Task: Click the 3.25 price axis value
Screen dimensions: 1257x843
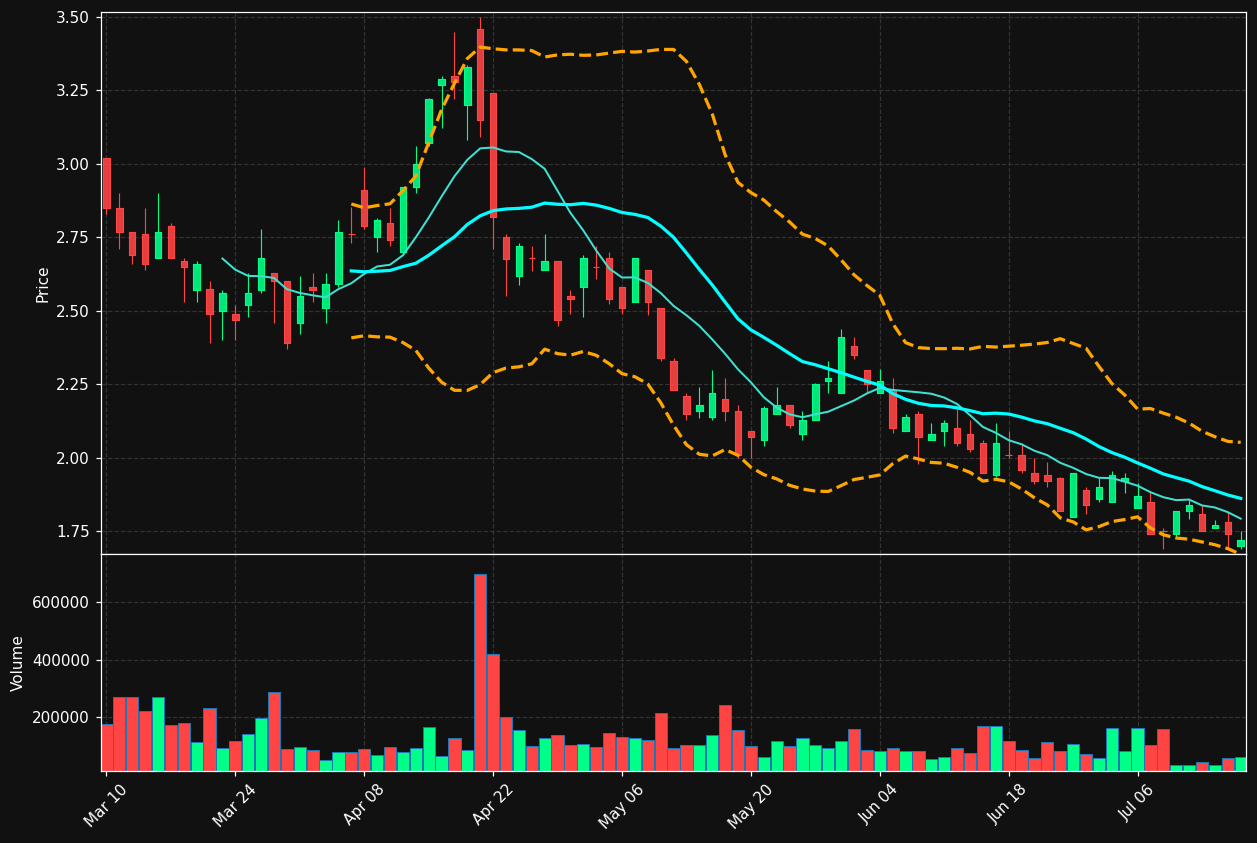Action: click(73, 91)
